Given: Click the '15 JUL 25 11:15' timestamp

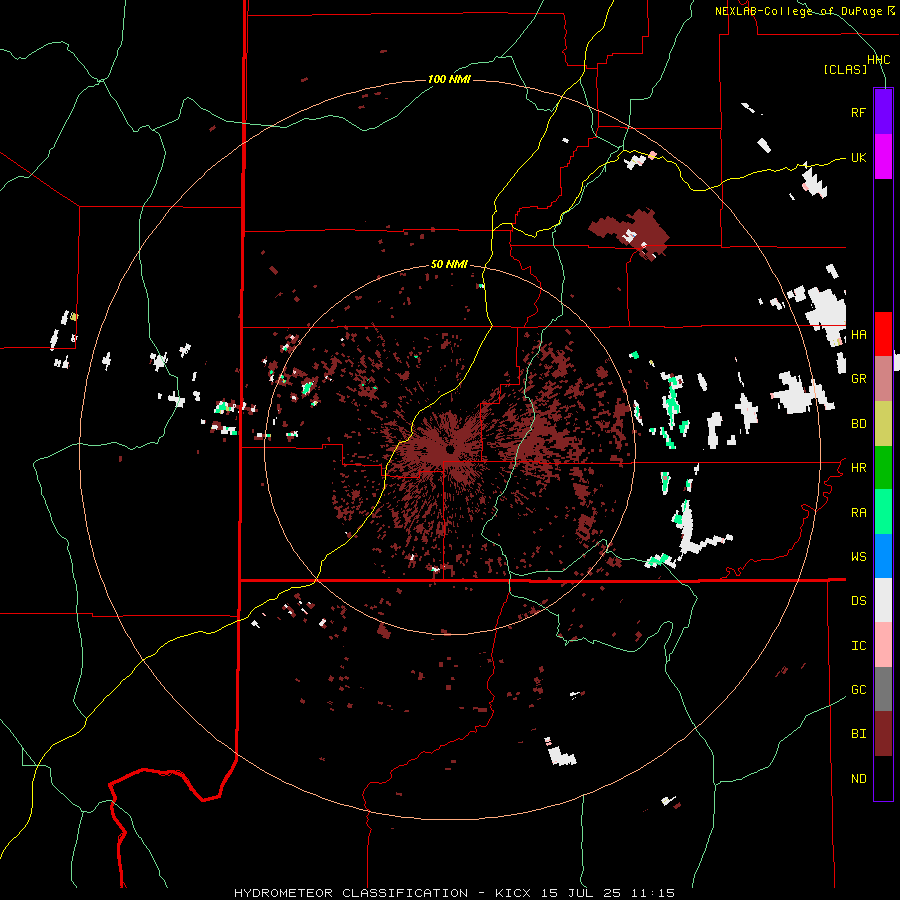Looking at the screenshot, I should [607, 893].
